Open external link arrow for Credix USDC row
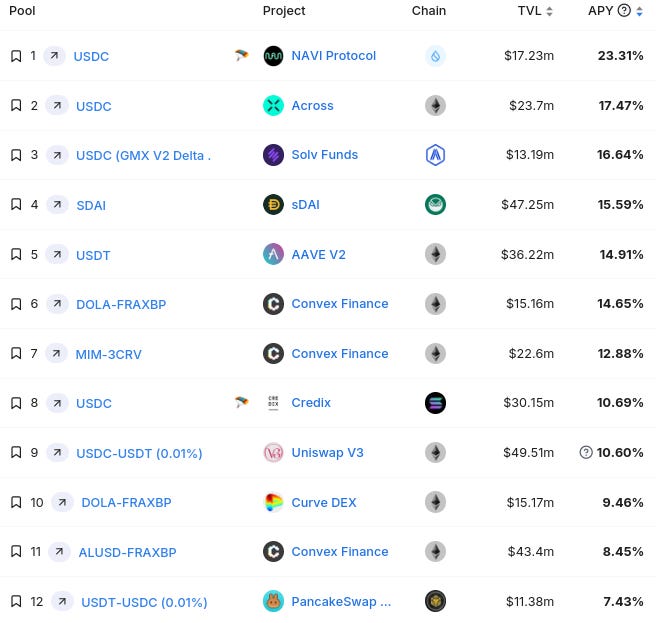 click(57, 403)
